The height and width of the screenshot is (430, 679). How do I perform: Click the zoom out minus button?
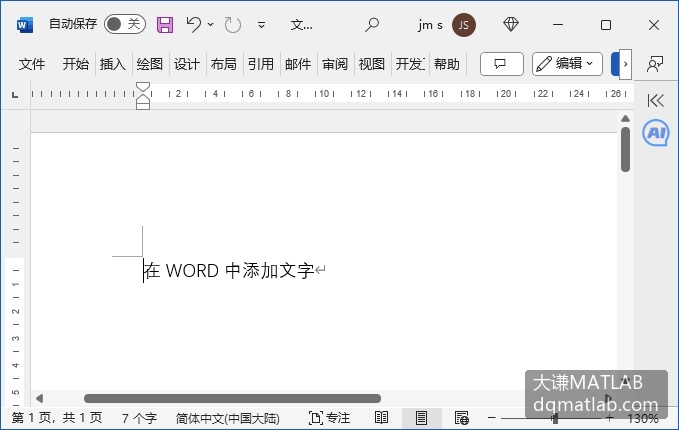pyautogui.click(x=491, y=418)
